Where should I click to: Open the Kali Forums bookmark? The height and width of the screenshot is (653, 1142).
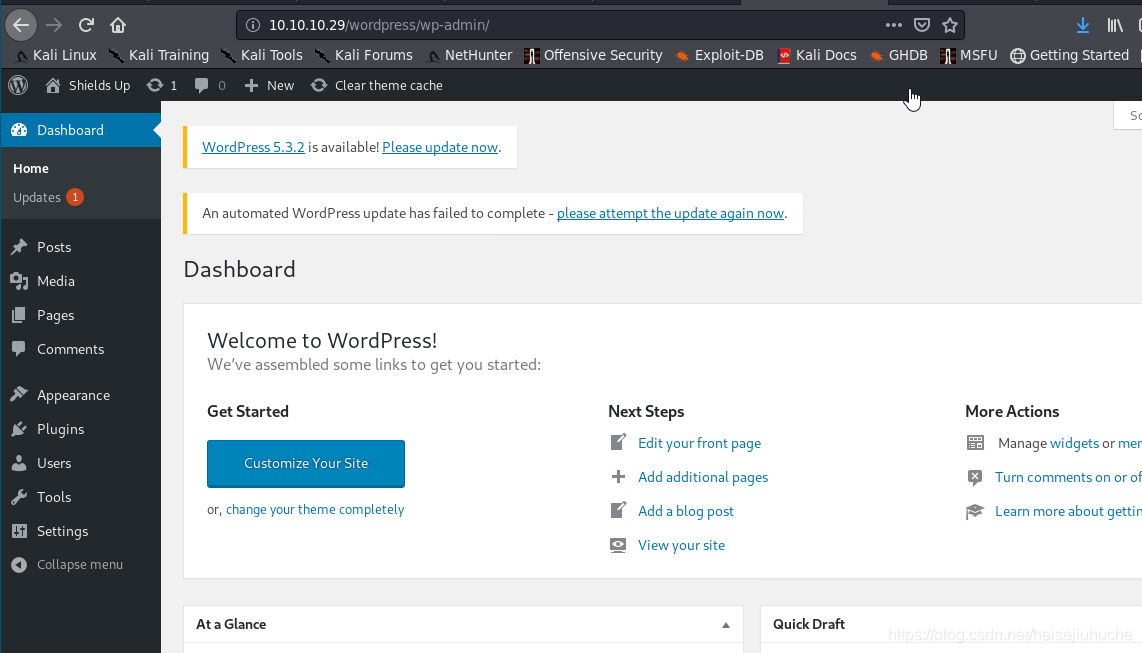(363, 55)
